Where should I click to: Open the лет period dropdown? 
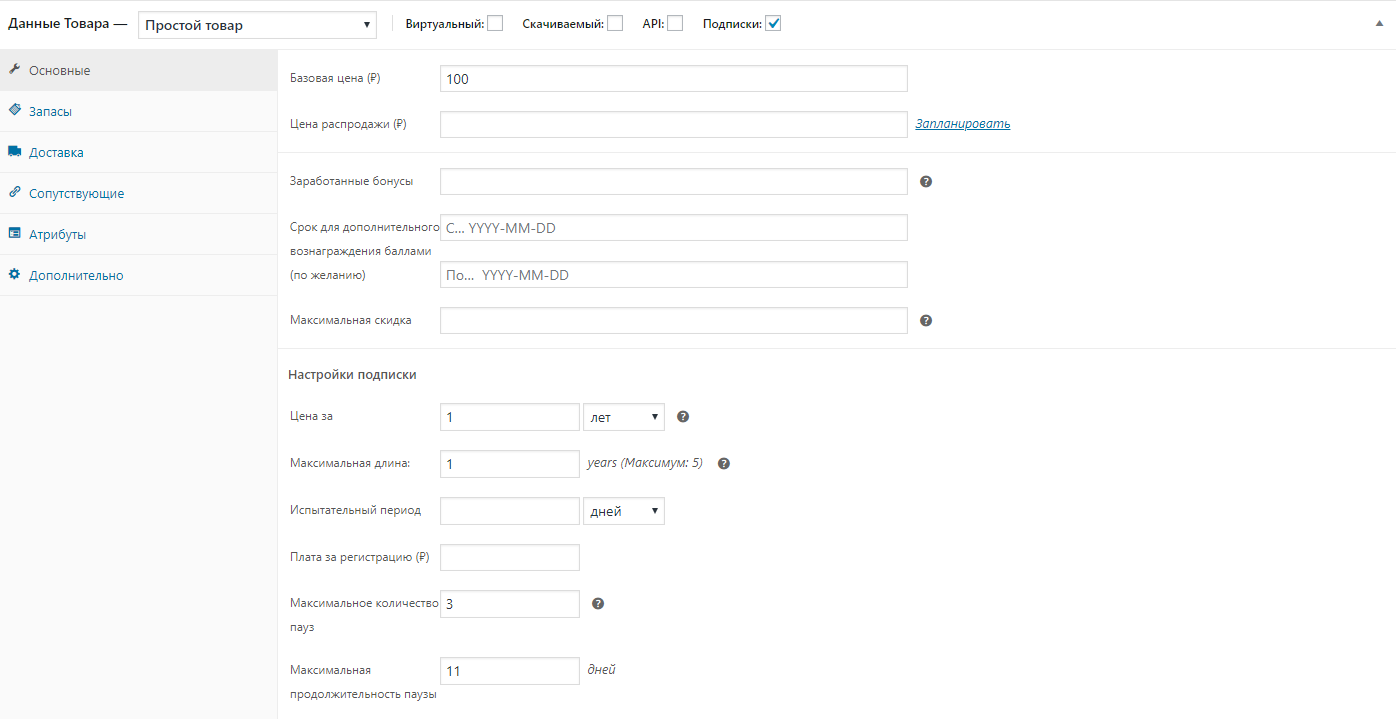pyautogui.click(x=624, y=417)
